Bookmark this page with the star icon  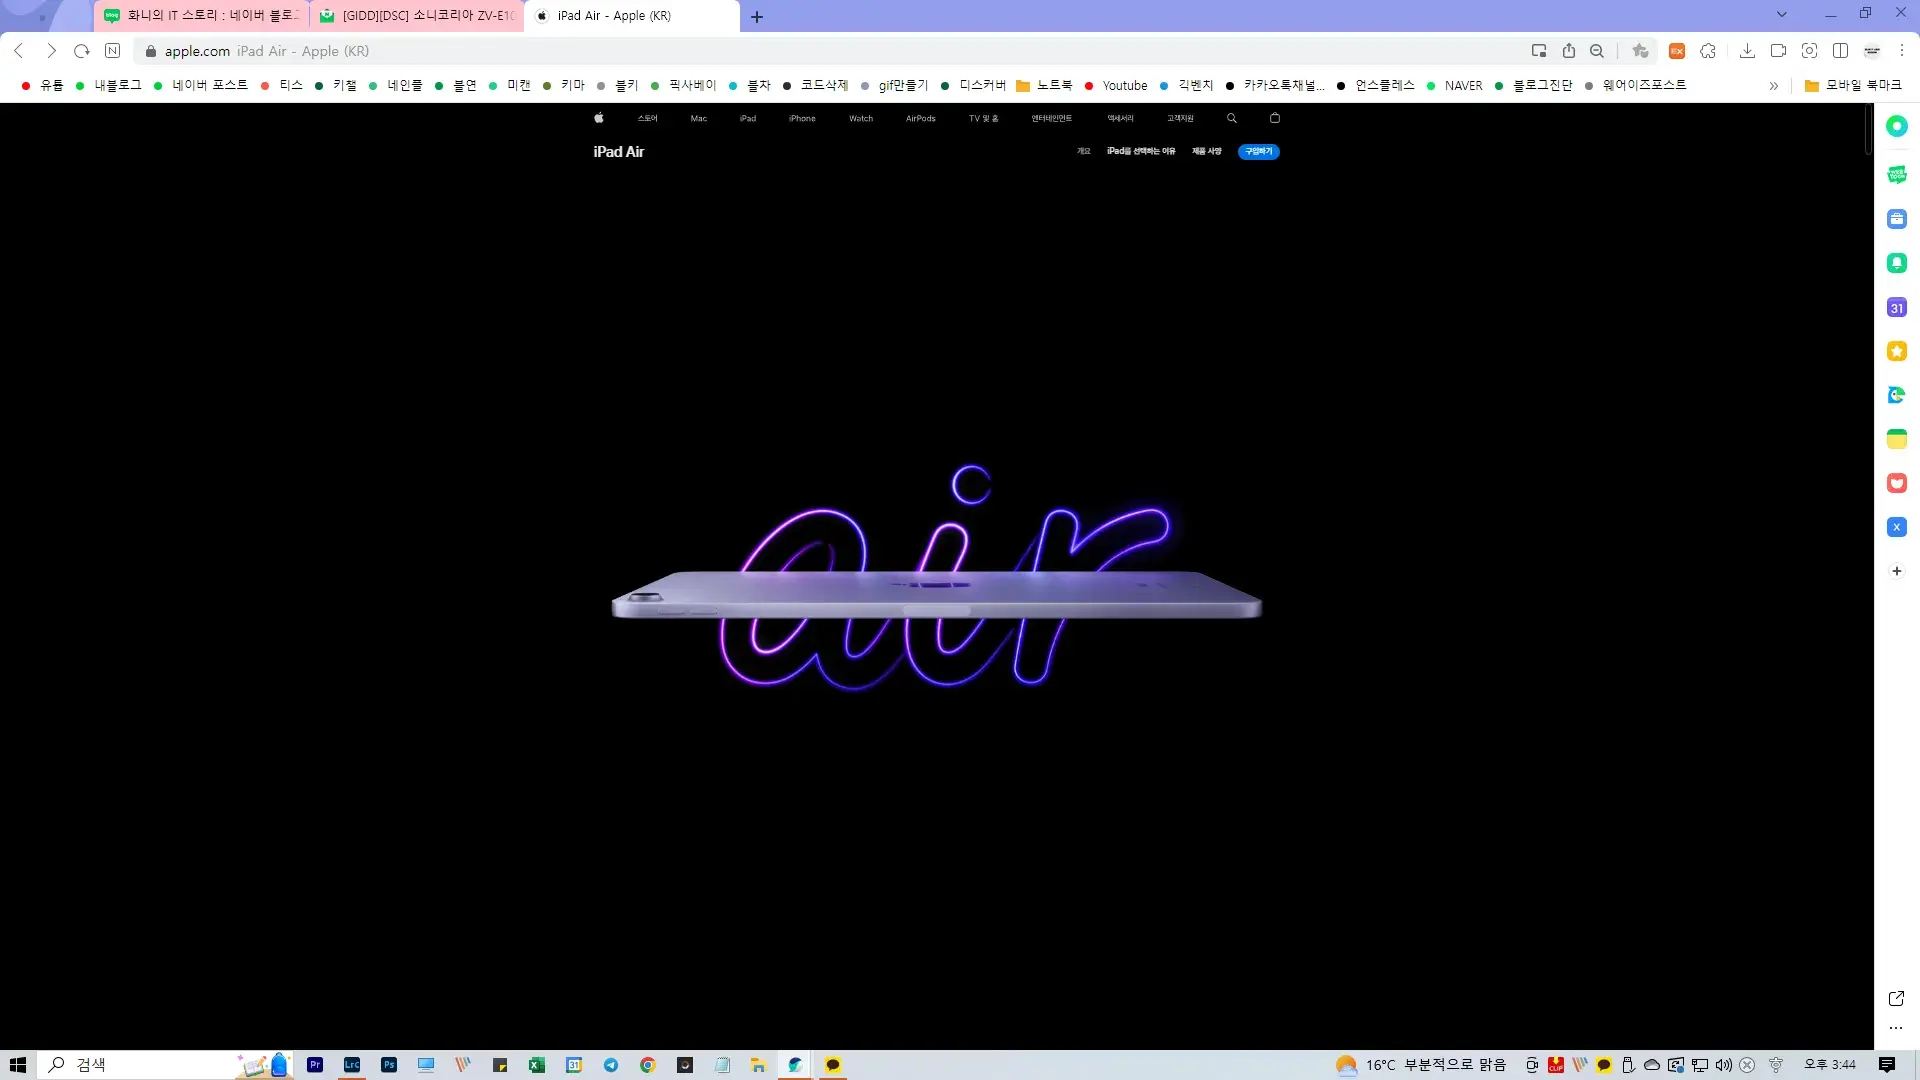click(x=1640, y=51)
